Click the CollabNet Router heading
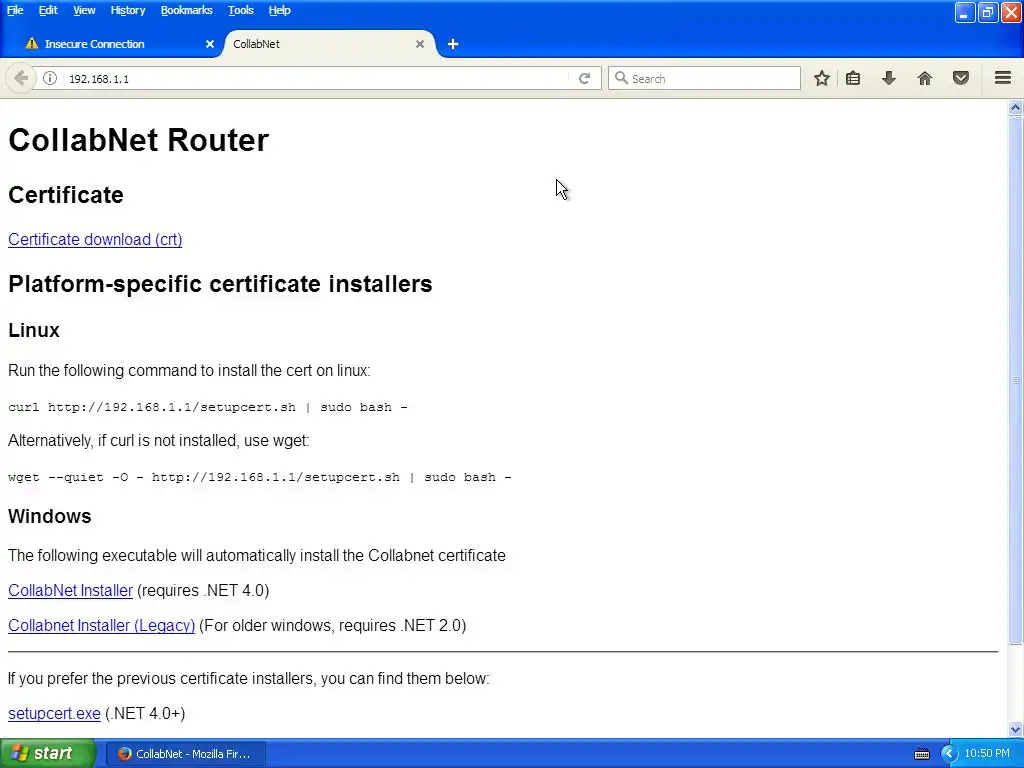This screenshot has height=768, width=1024. click(x=138, y=140)
